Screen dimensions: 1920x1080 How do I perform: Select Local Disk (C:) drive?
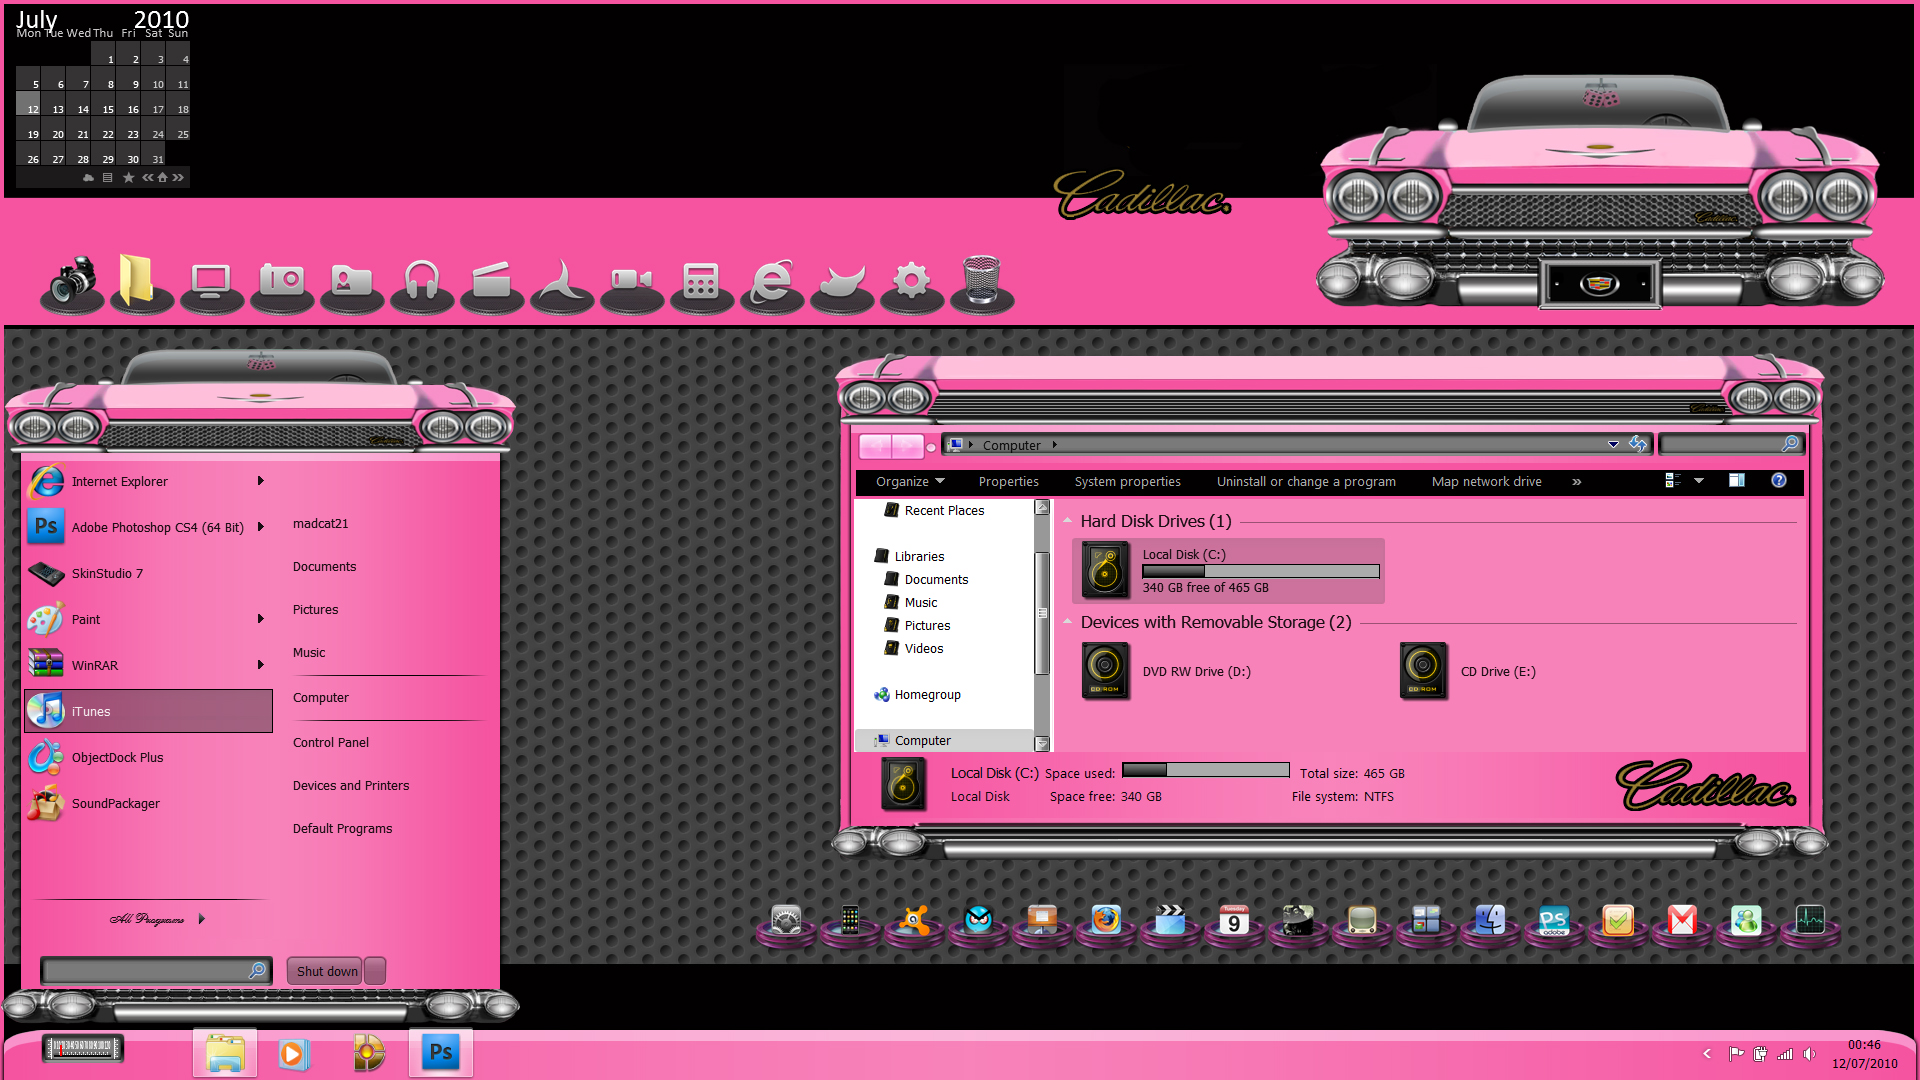pos(1228,571)
